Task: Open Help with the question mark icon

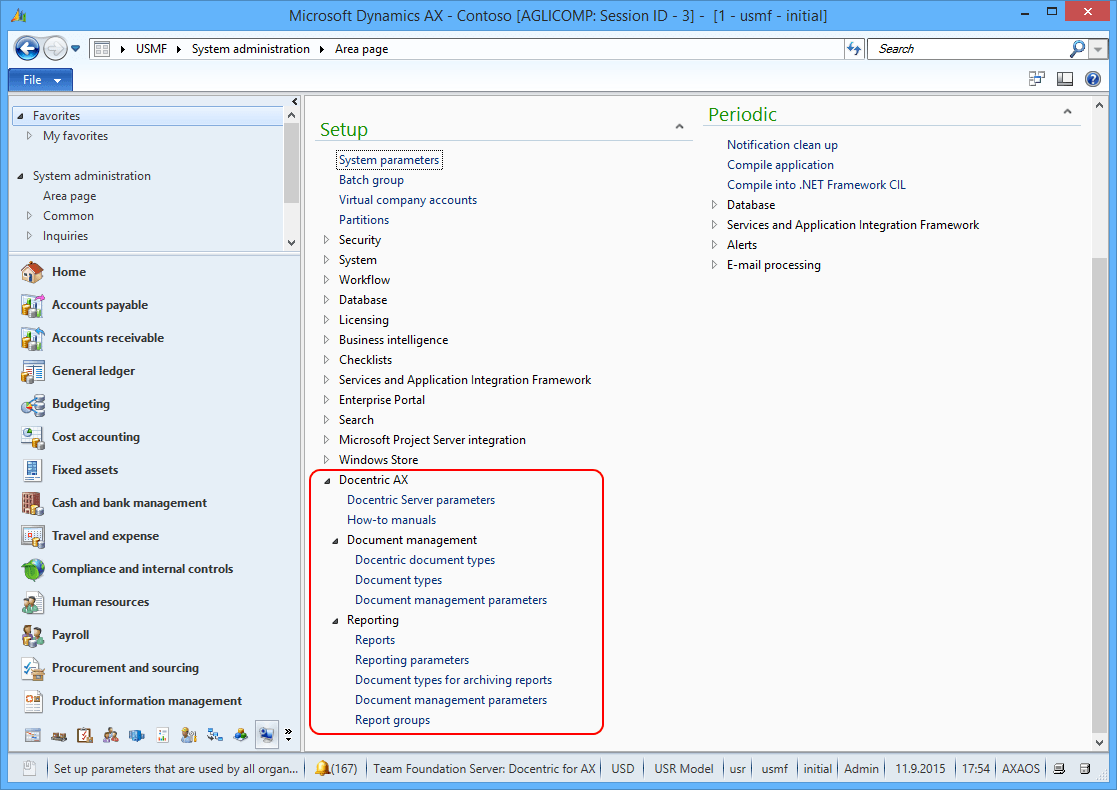Action: [x=1093, y=79]
